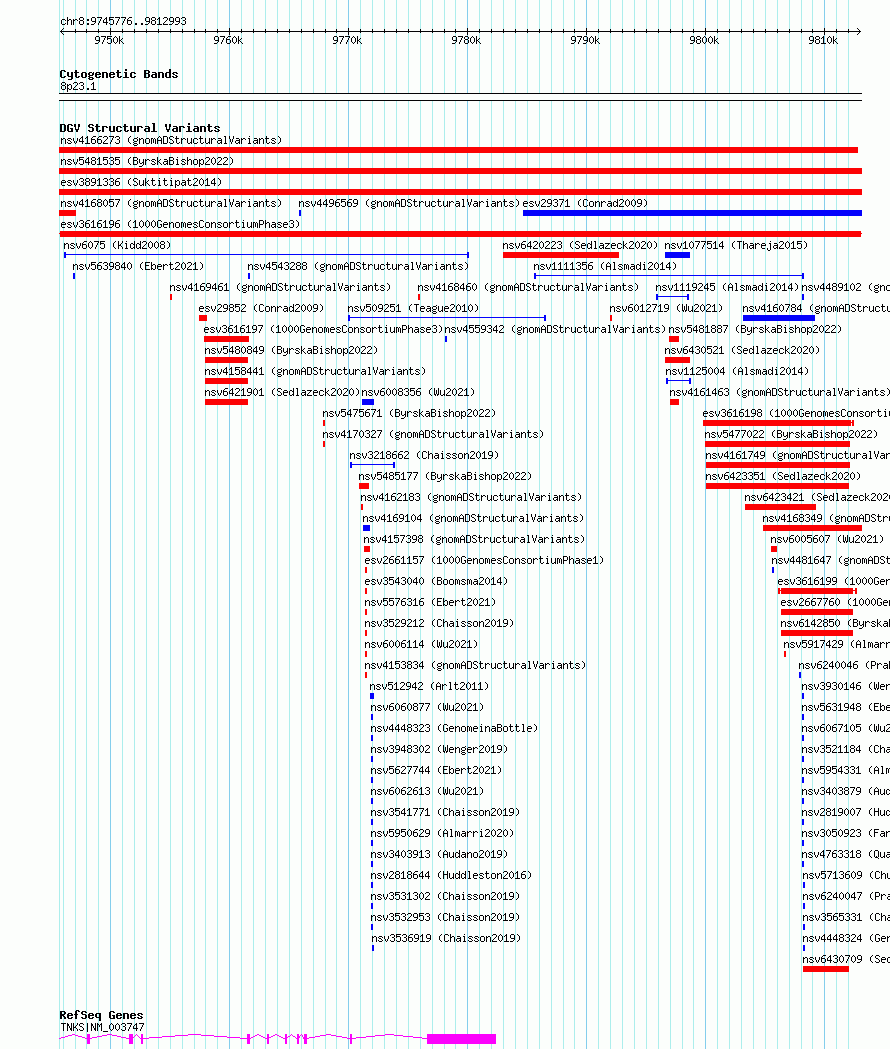Select nsv3218662 Chaisson2019 label
This screenshot has height=1049, width=890.
(x=424, y=456)
